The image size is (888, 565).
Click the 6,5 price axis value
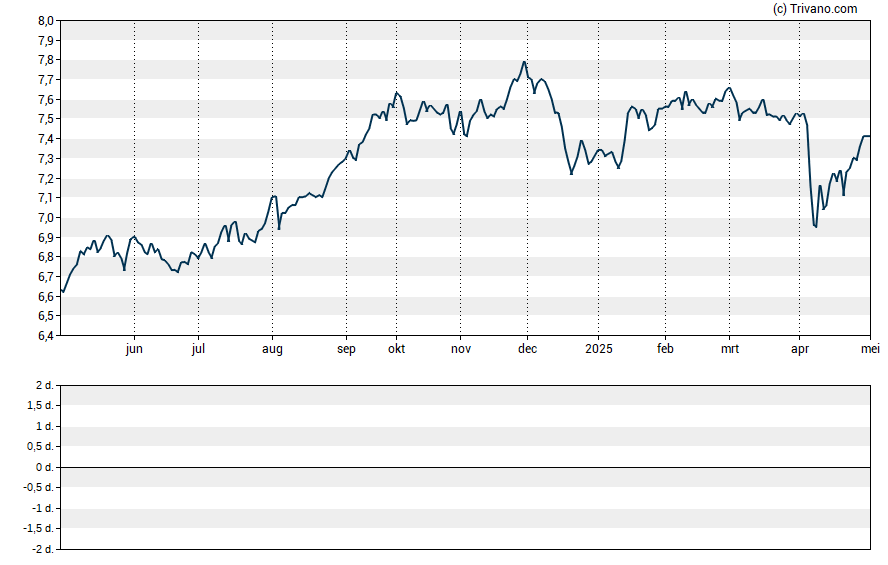46,315
